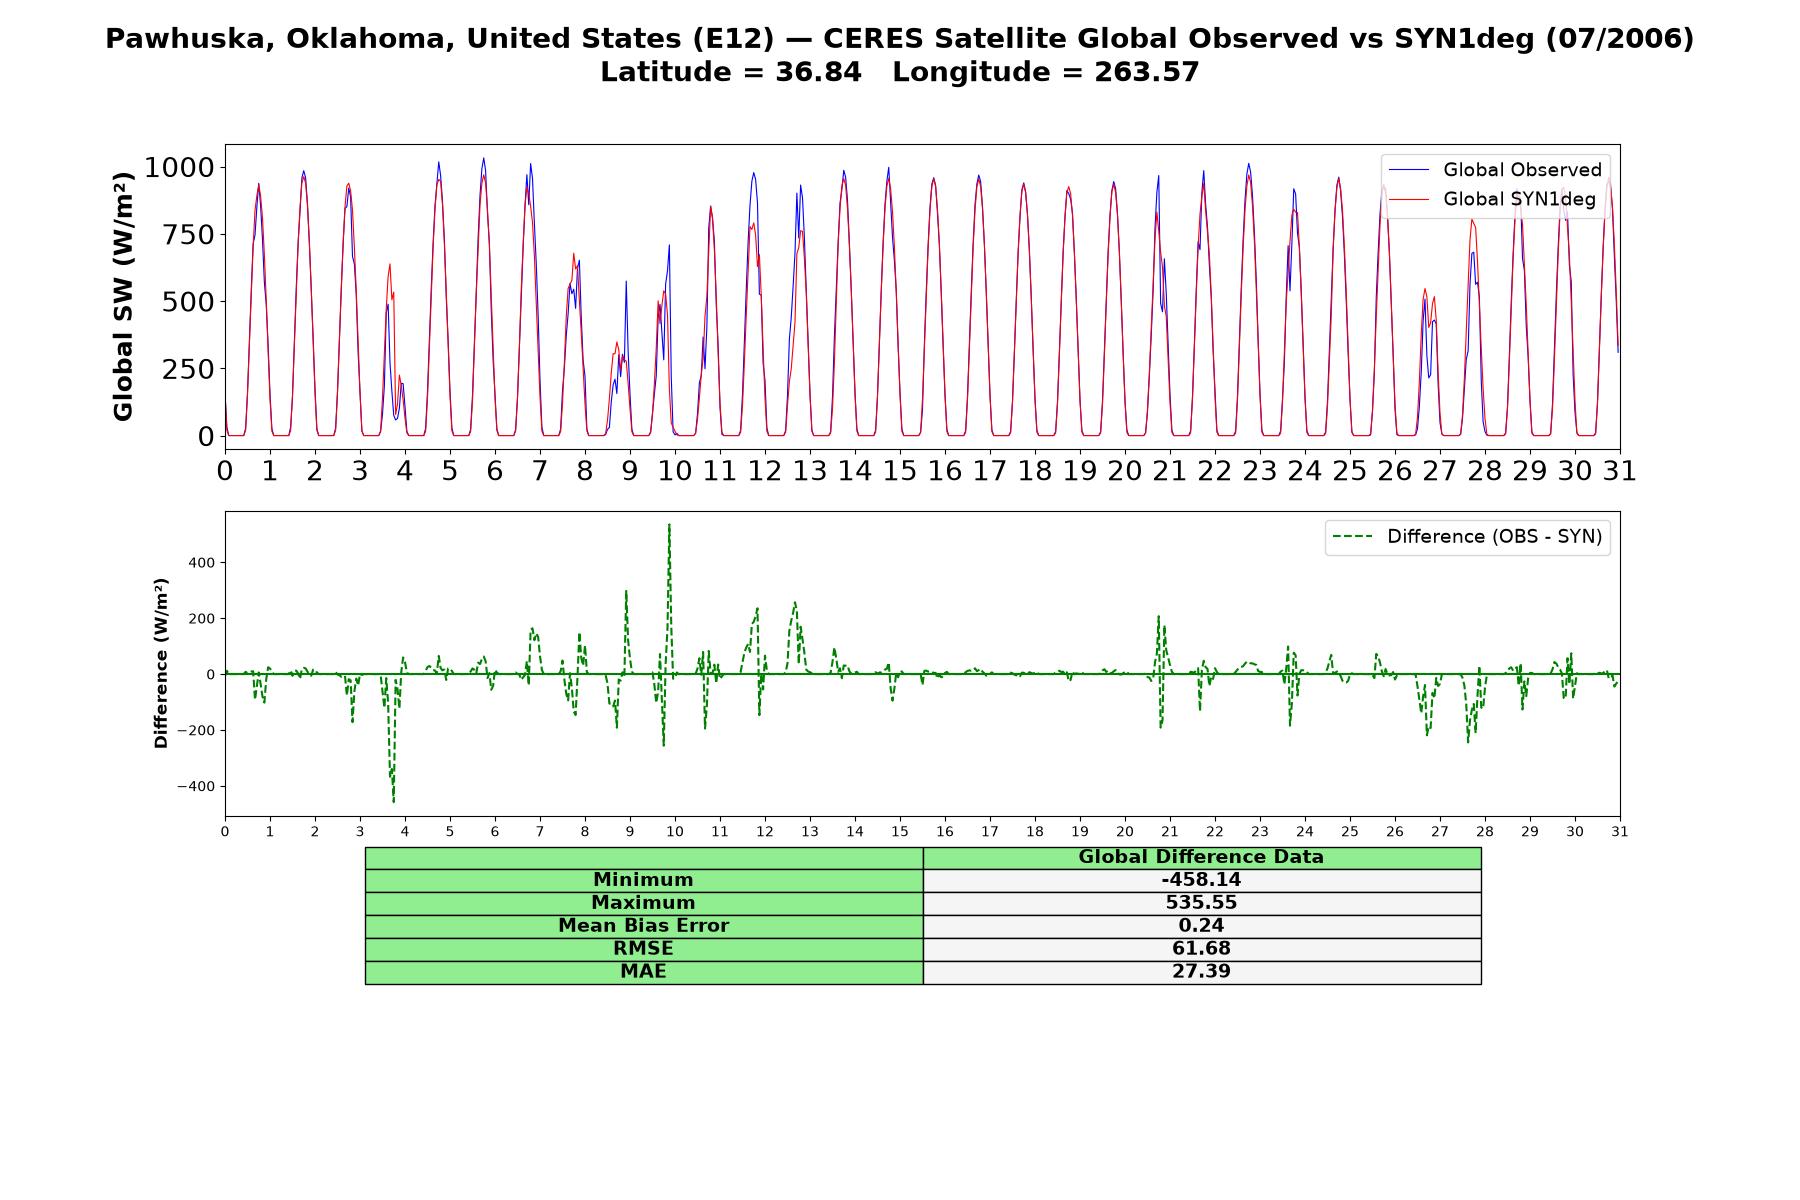Click the Minimum value -458.14 cell
1800x1200 pixels.
[1201, 880]
